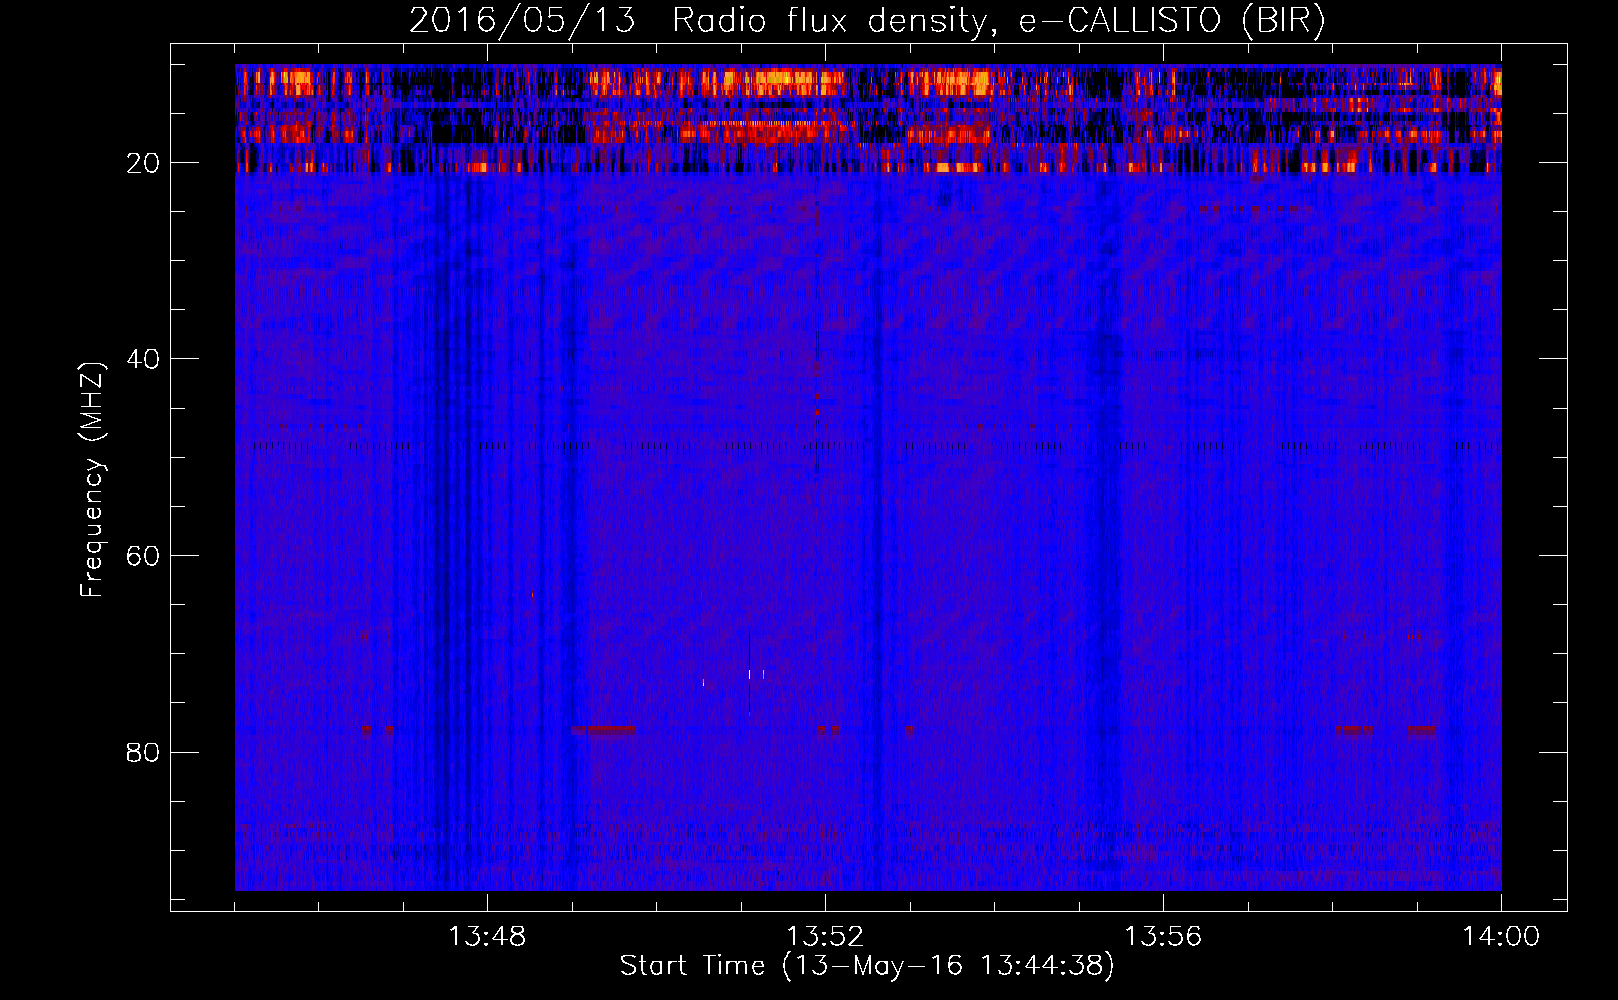Click the '14:00' time tick label
The image size is (1618, 1000).
1501,937
